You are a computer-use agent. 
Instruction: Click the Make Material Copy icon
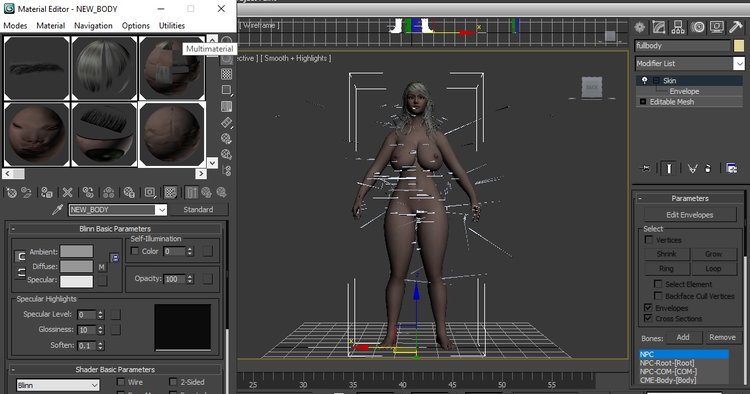point(88,193)
